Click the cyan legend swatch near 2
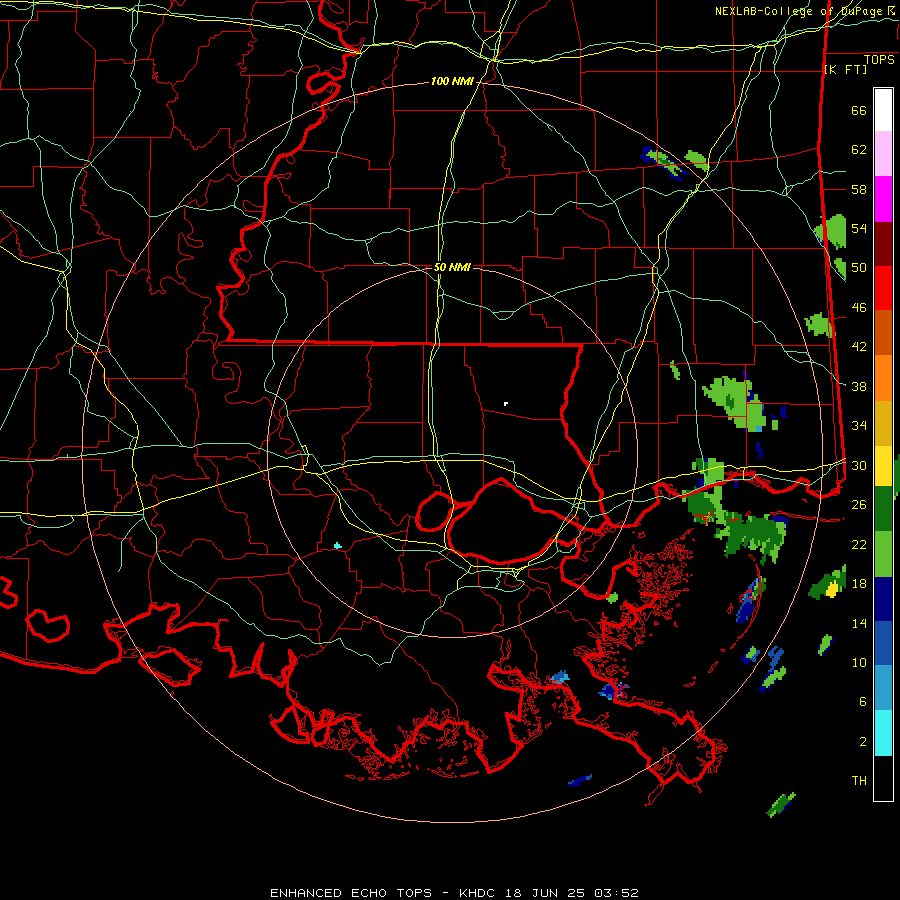Image resolution: width=900 pixels, height=900 pixels. pyautogui.click(x=883, y=733)
